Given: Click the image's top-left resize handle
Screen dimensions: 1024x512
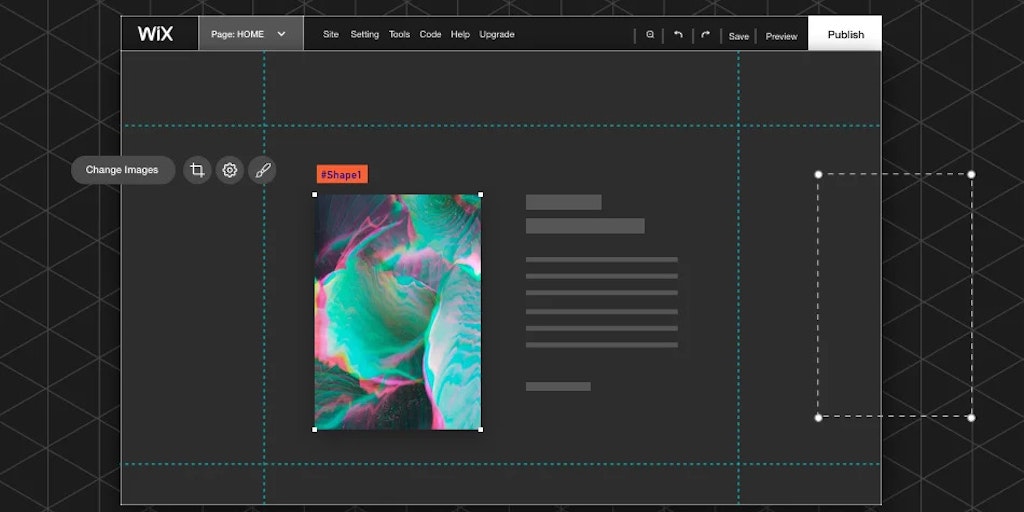Looking at the screenshot, I should pyautogui.click(x=315, y=194).
